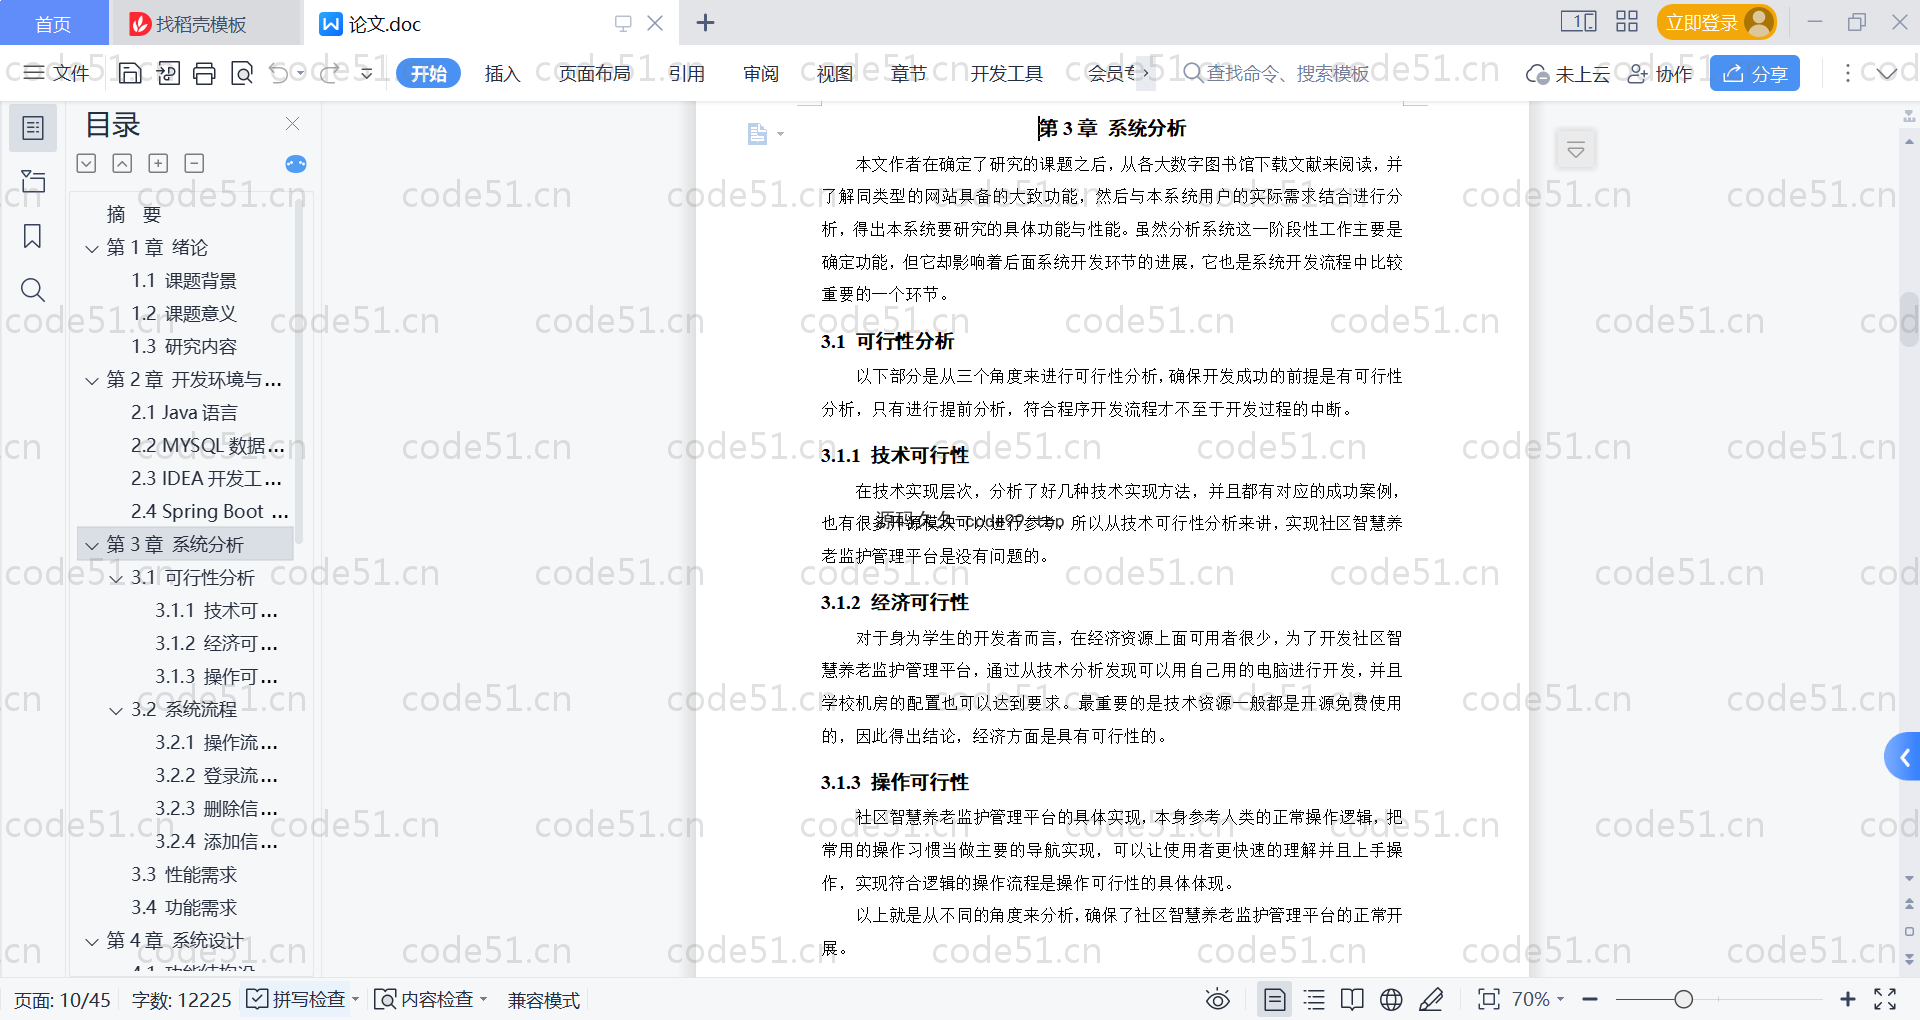1920x1020 pixels.
Task: Click the 分享 share button
Action: 1755,73
